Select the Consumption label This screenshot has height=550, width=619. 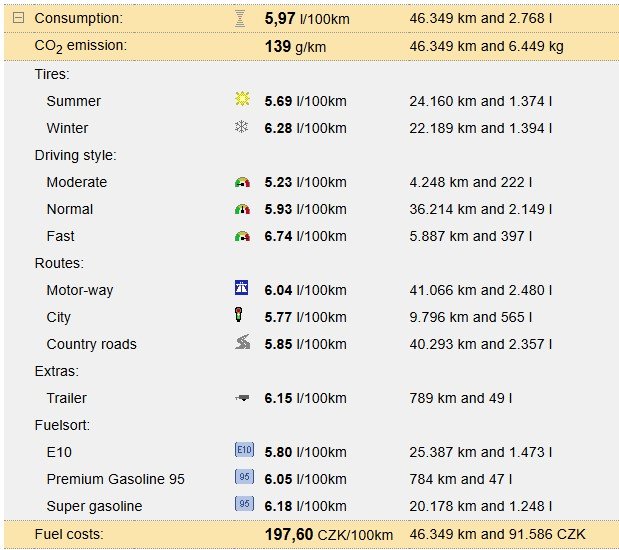point(79,18)
